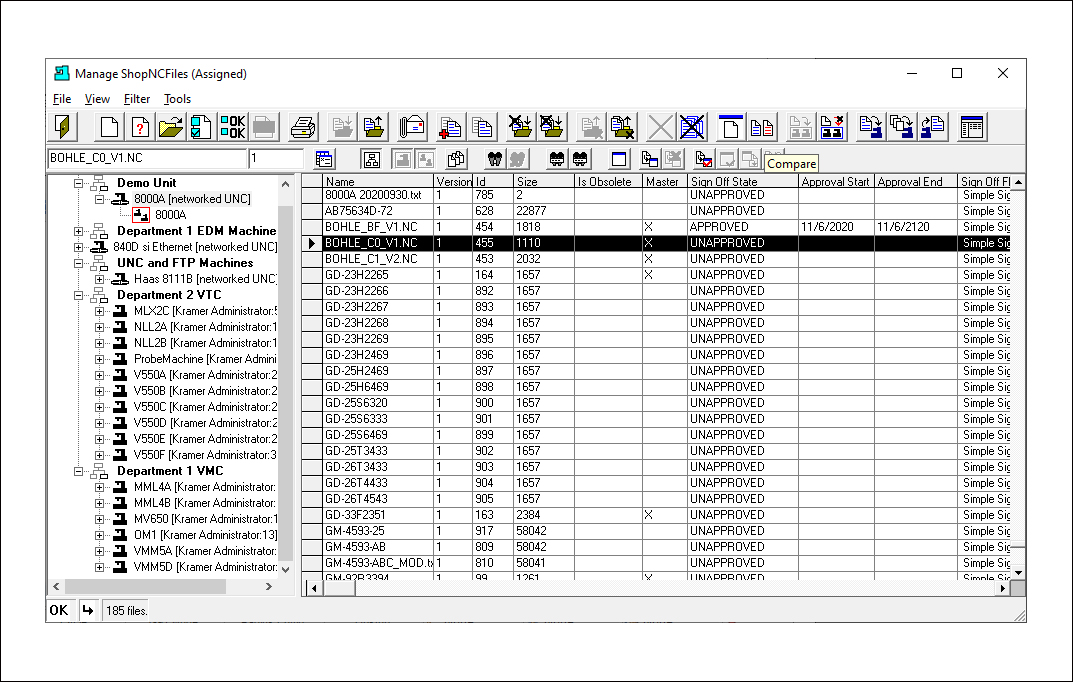Click the page with red arrow to machines icon

click(x=831, y=127)
